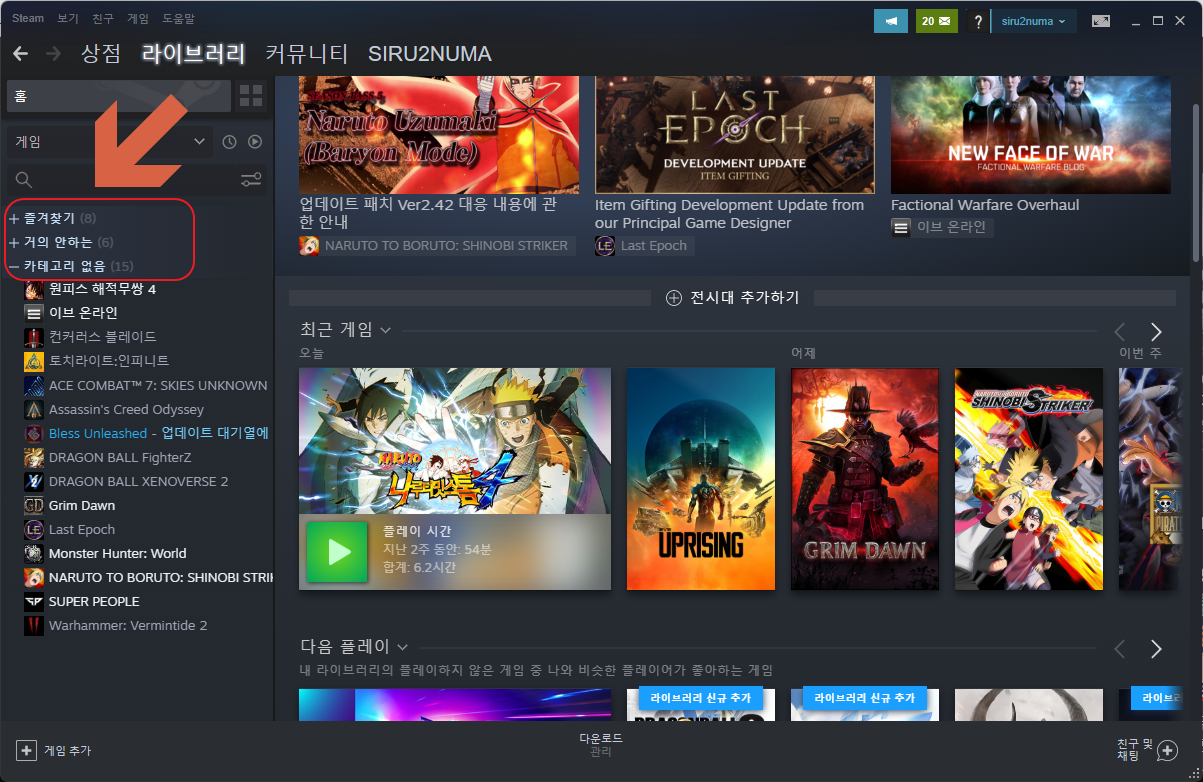Show previous play-next shelf arrow
This screenshot has height=782, width=1203.
pos(1120,649)
